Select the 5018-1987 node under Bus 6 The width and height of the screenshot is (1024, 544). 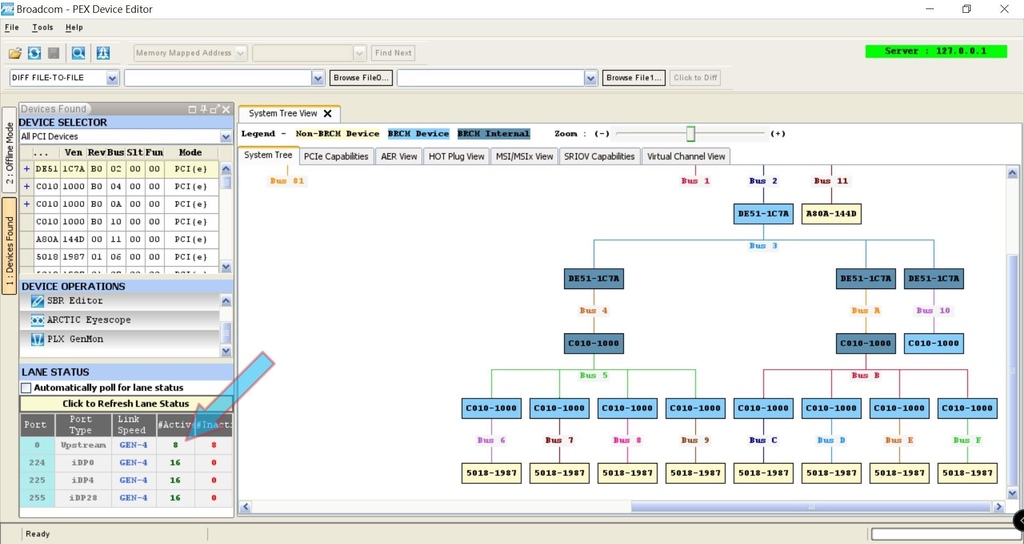pyautogui.click(x=491, y=473)
